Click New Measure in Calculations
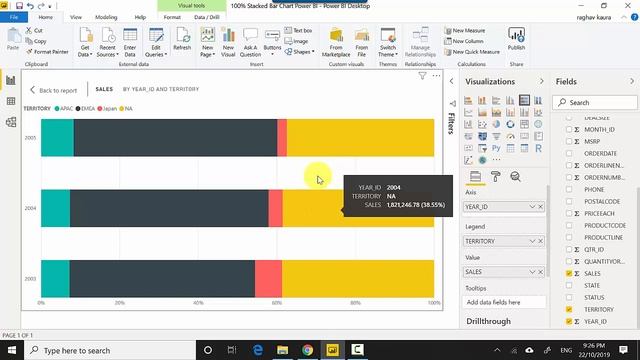This screenshot has height=360, width=640. [x=464, y=31]
